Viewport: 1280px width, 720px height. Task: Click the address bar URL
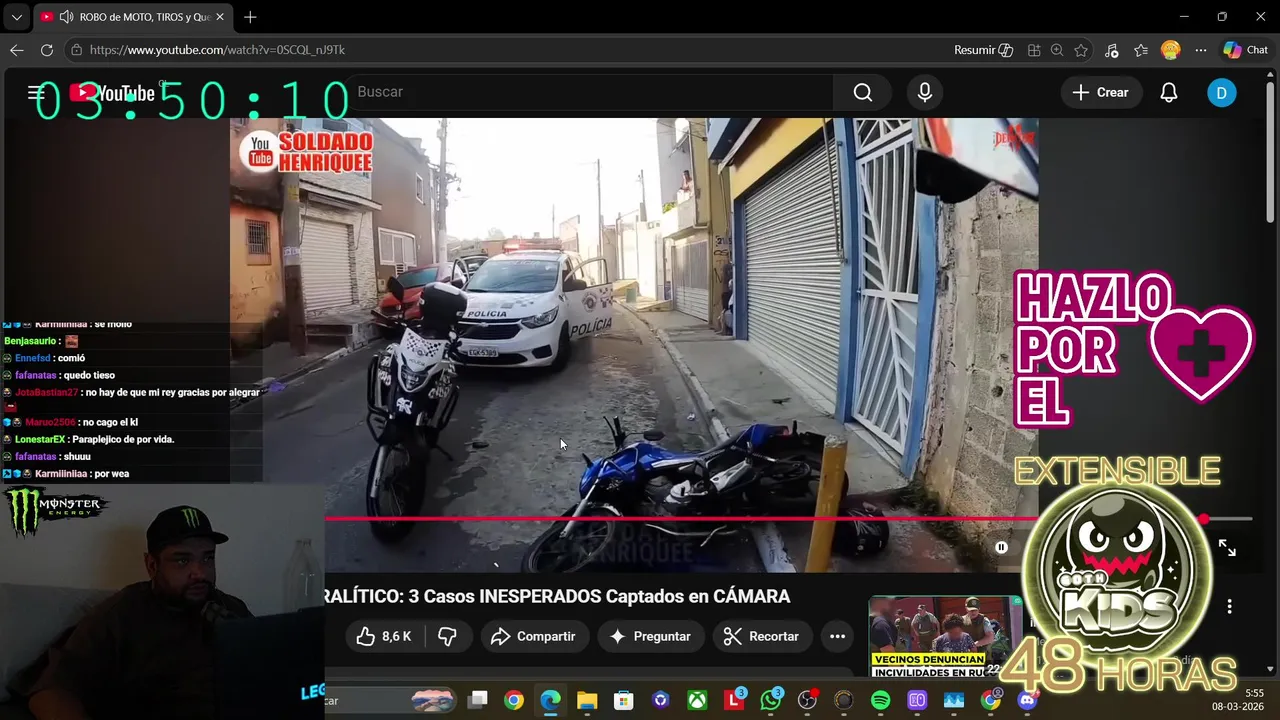(x=217, y=50)
